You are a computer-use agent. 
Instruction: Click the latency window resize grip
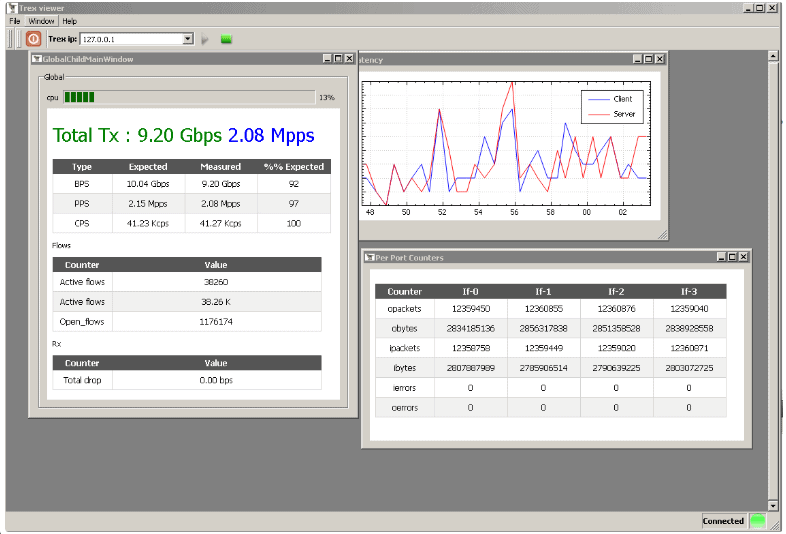pos(662,235)
